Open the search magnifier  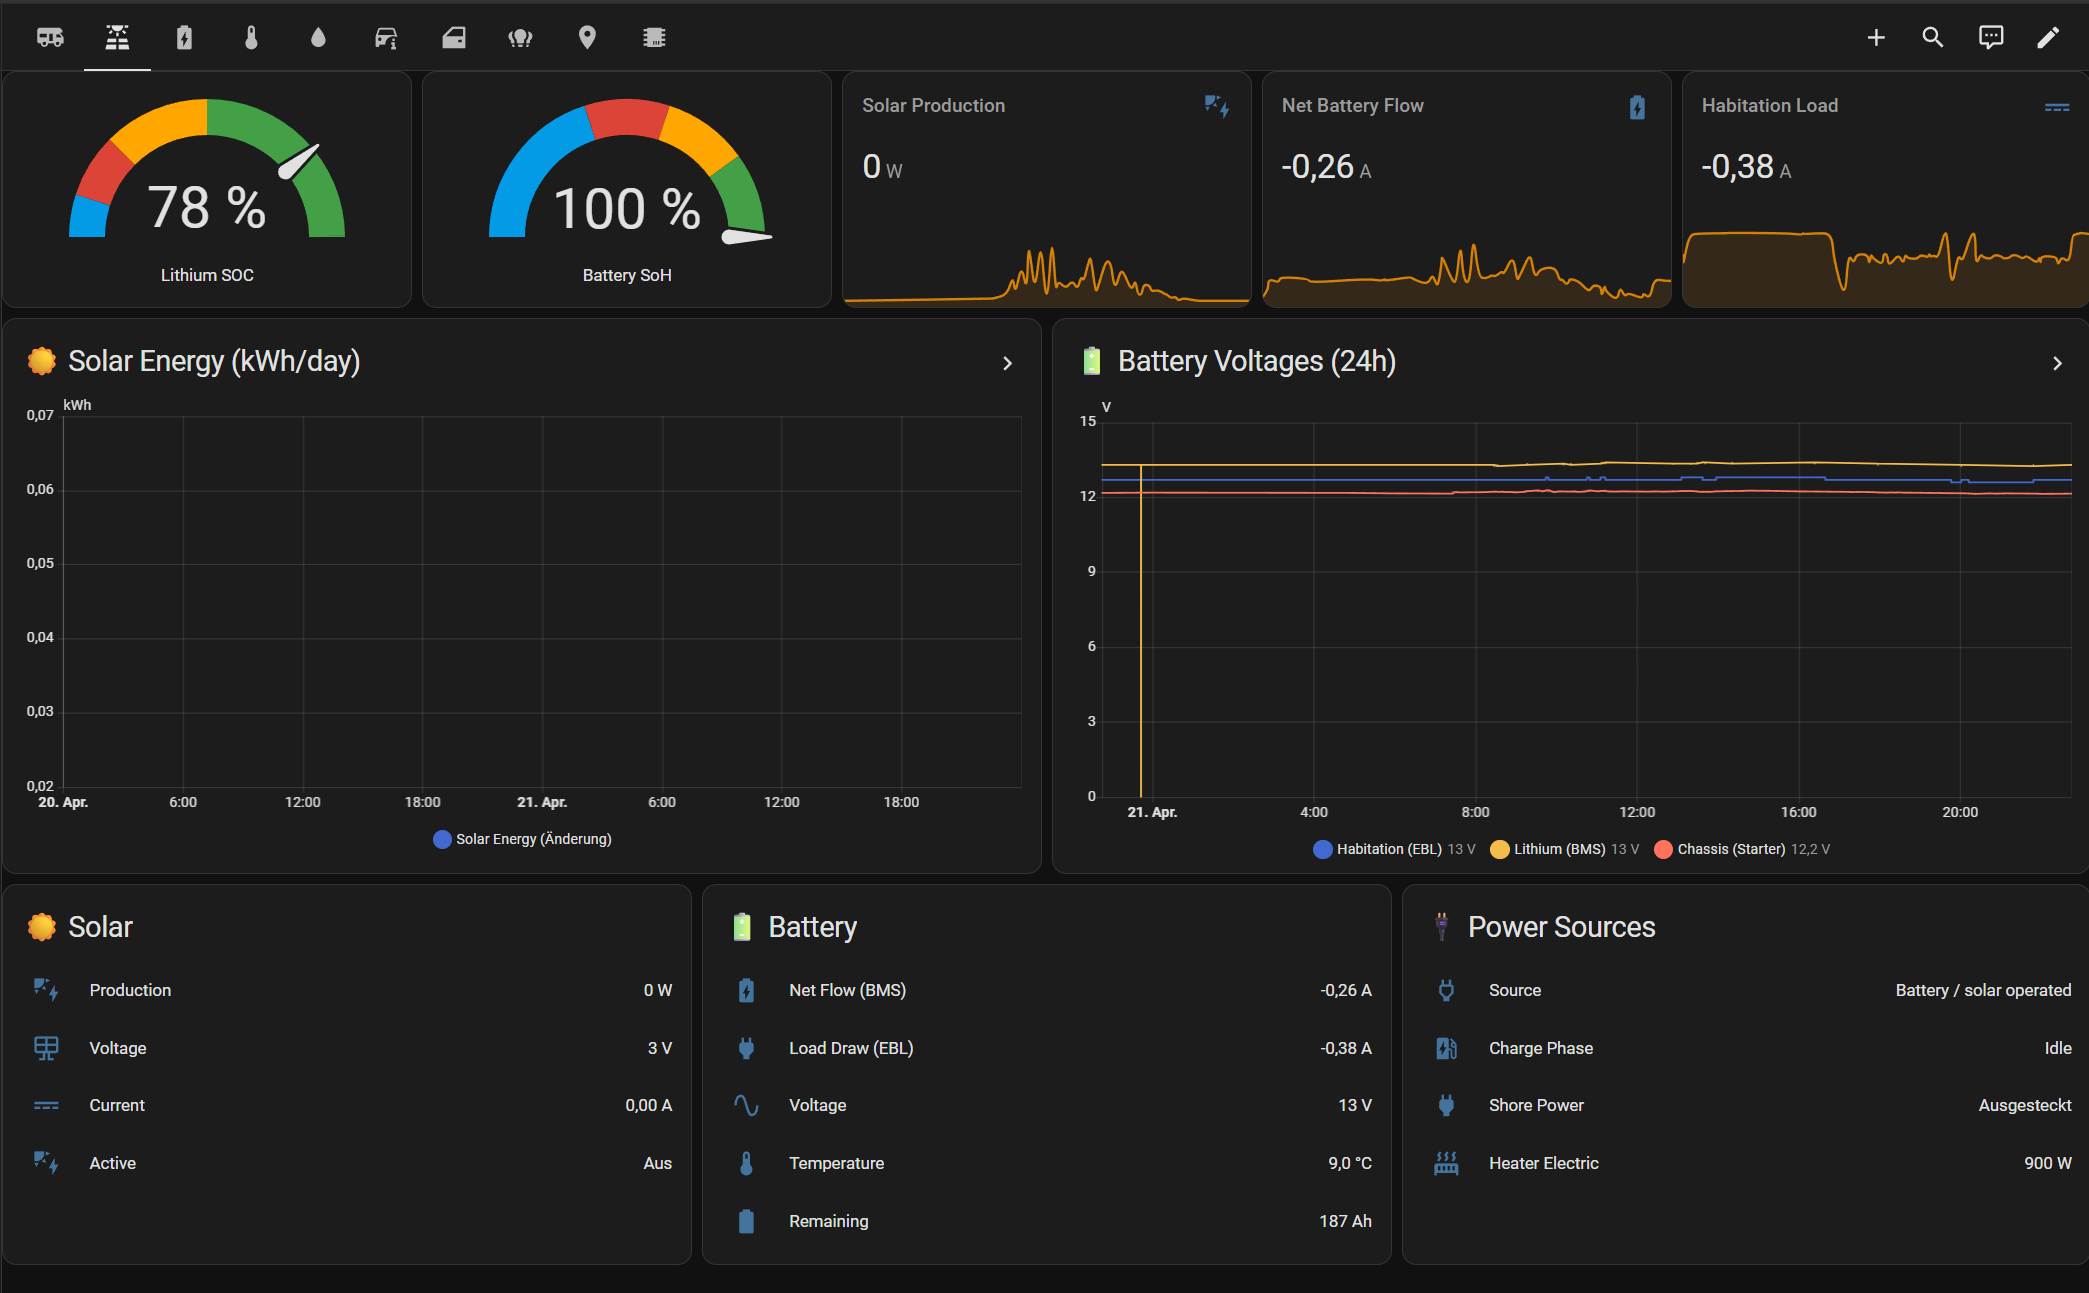(x=1933, y=37)
